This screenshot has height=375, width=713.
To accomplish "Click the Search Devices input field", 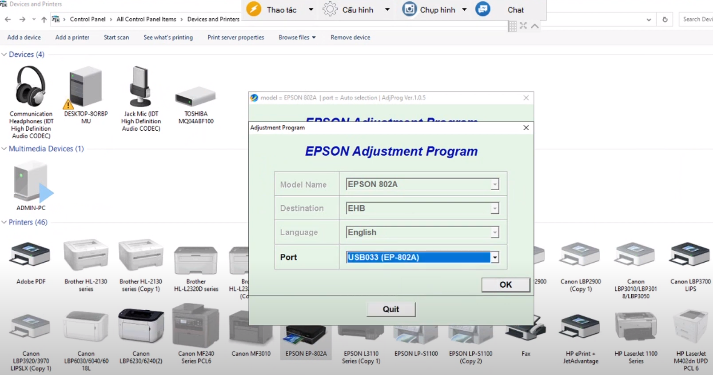I will 696,19.
